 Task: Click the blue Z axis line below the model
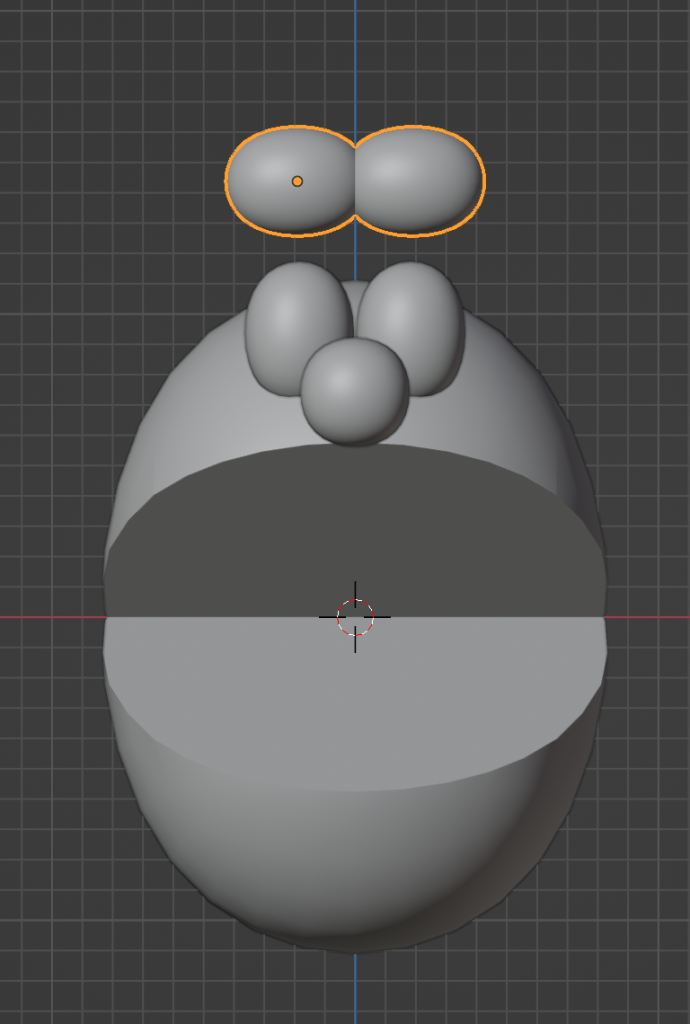coord(355,990)
